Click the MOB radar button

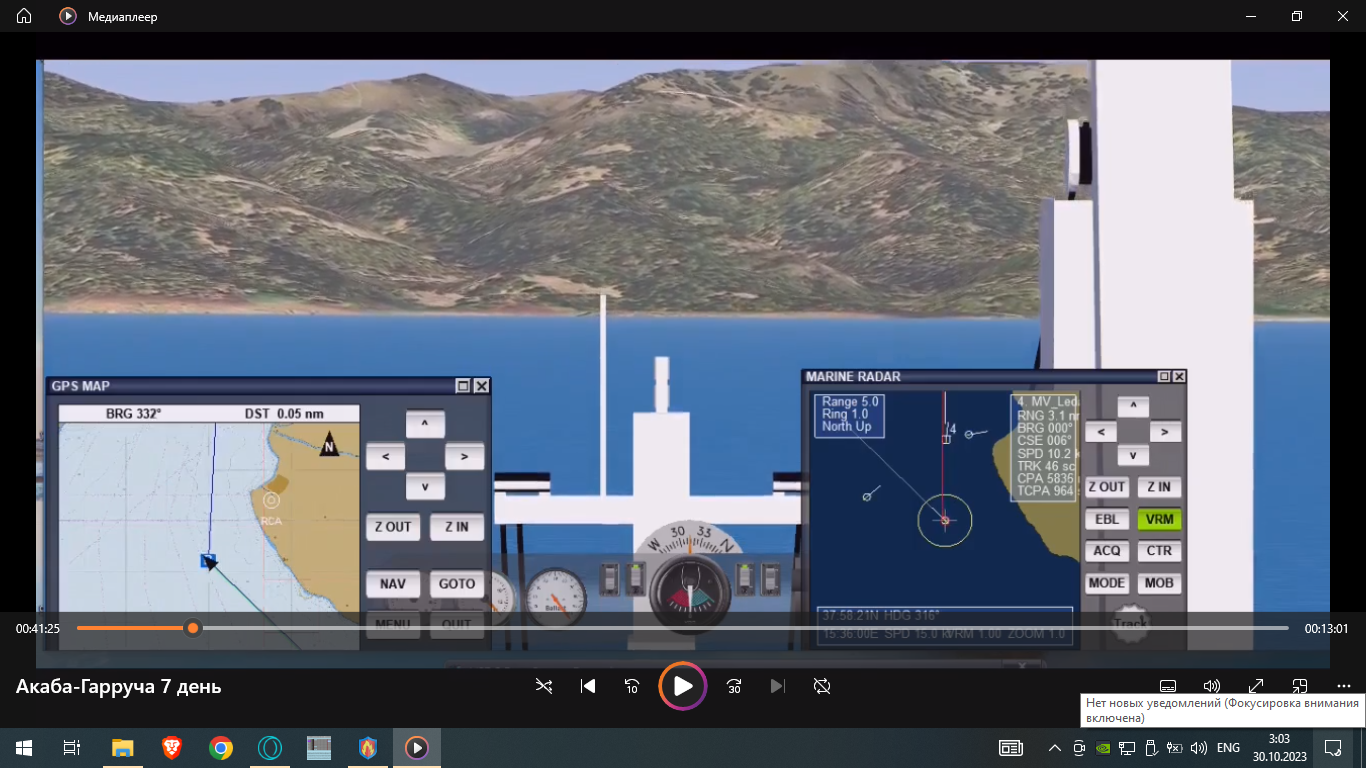click(x=1159, y=583)
